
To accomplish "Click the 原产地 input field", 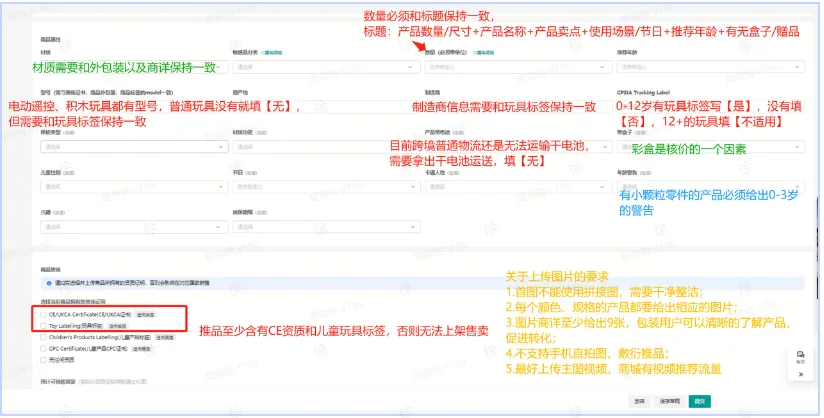I will click(x=326, y=107).
